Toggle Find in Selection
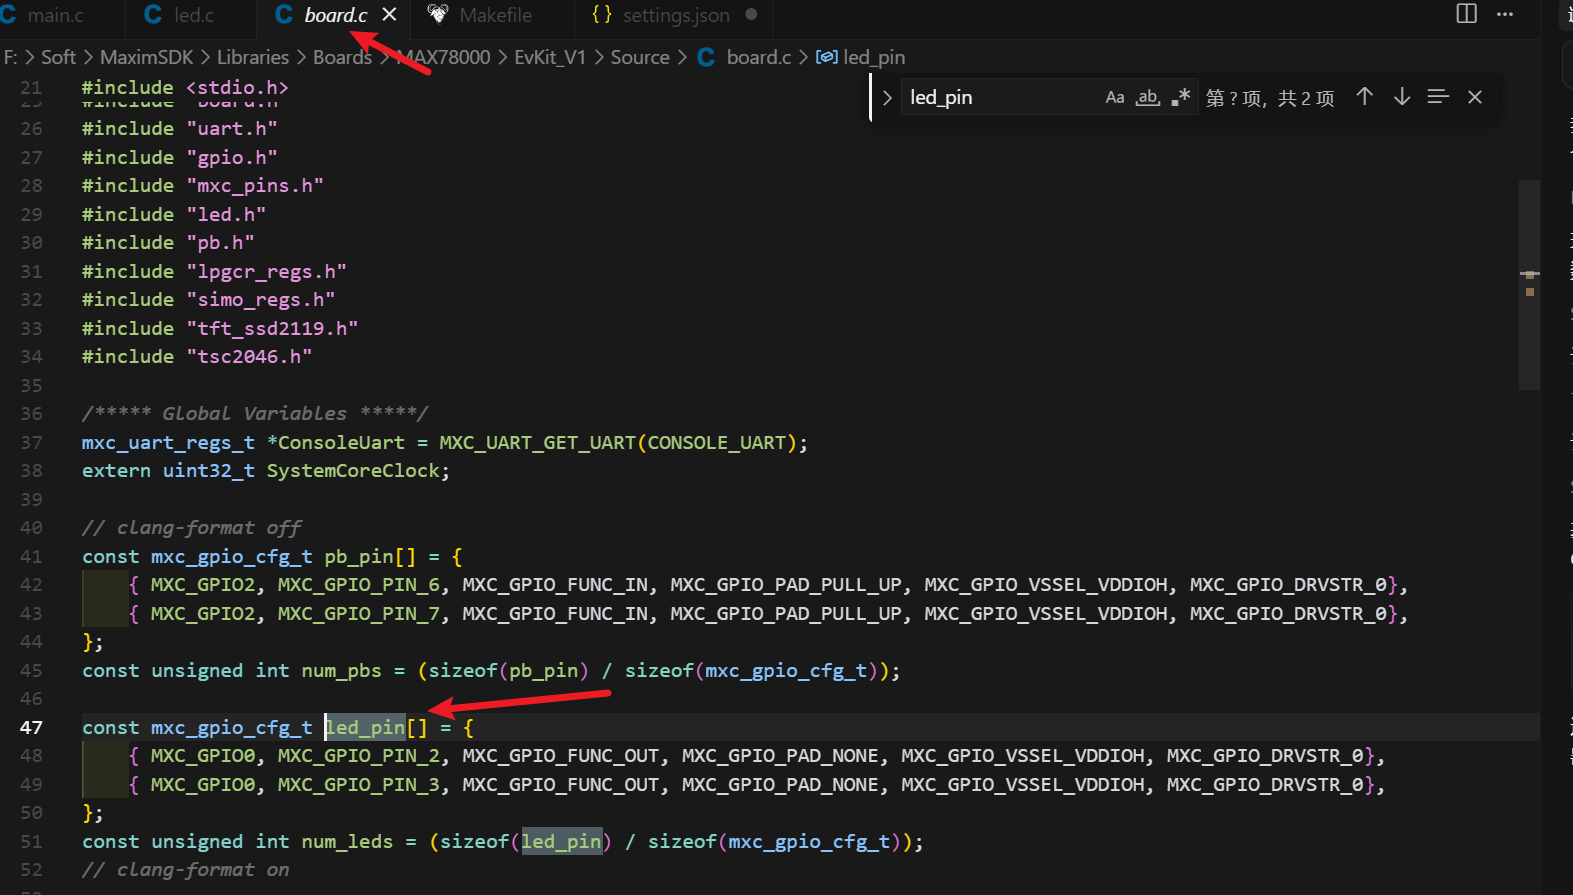 click(1438, 97)
